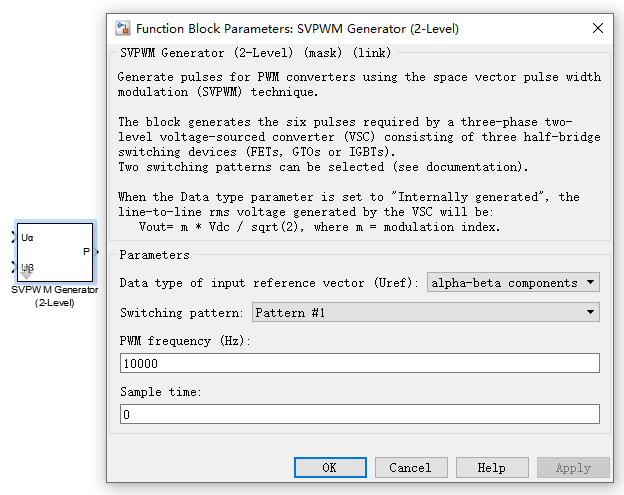
Task: Click the Switching pattern label
Action: pos(183,313)
